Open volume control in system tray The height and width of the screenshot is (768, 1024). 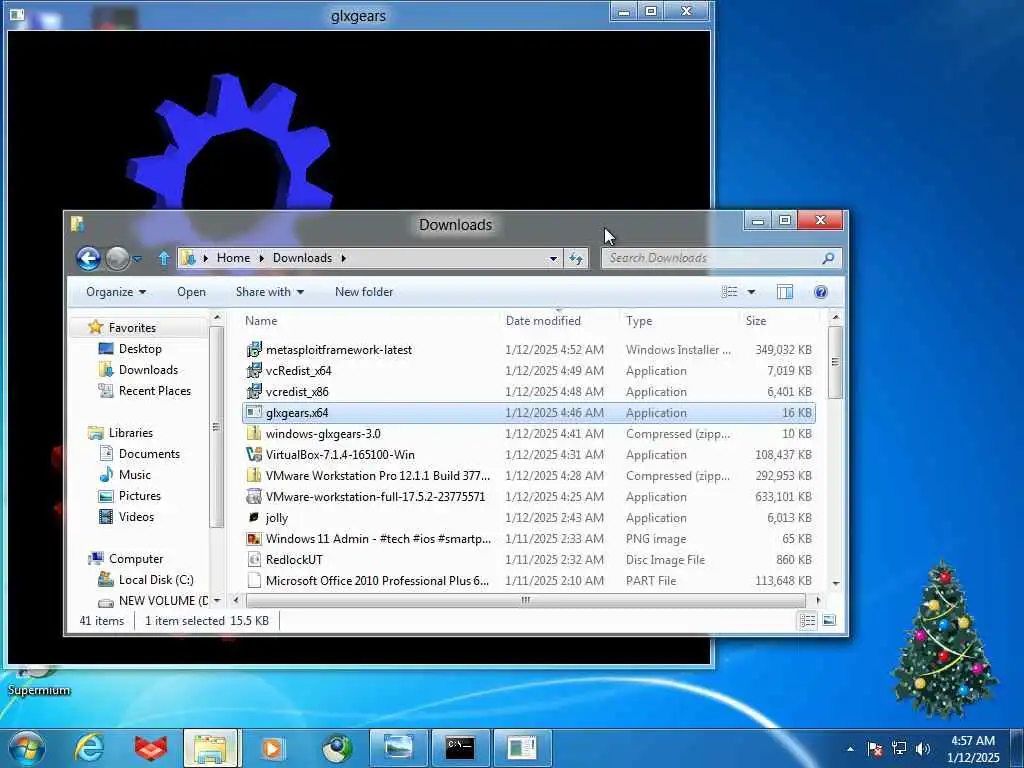[x=922, y=748]
